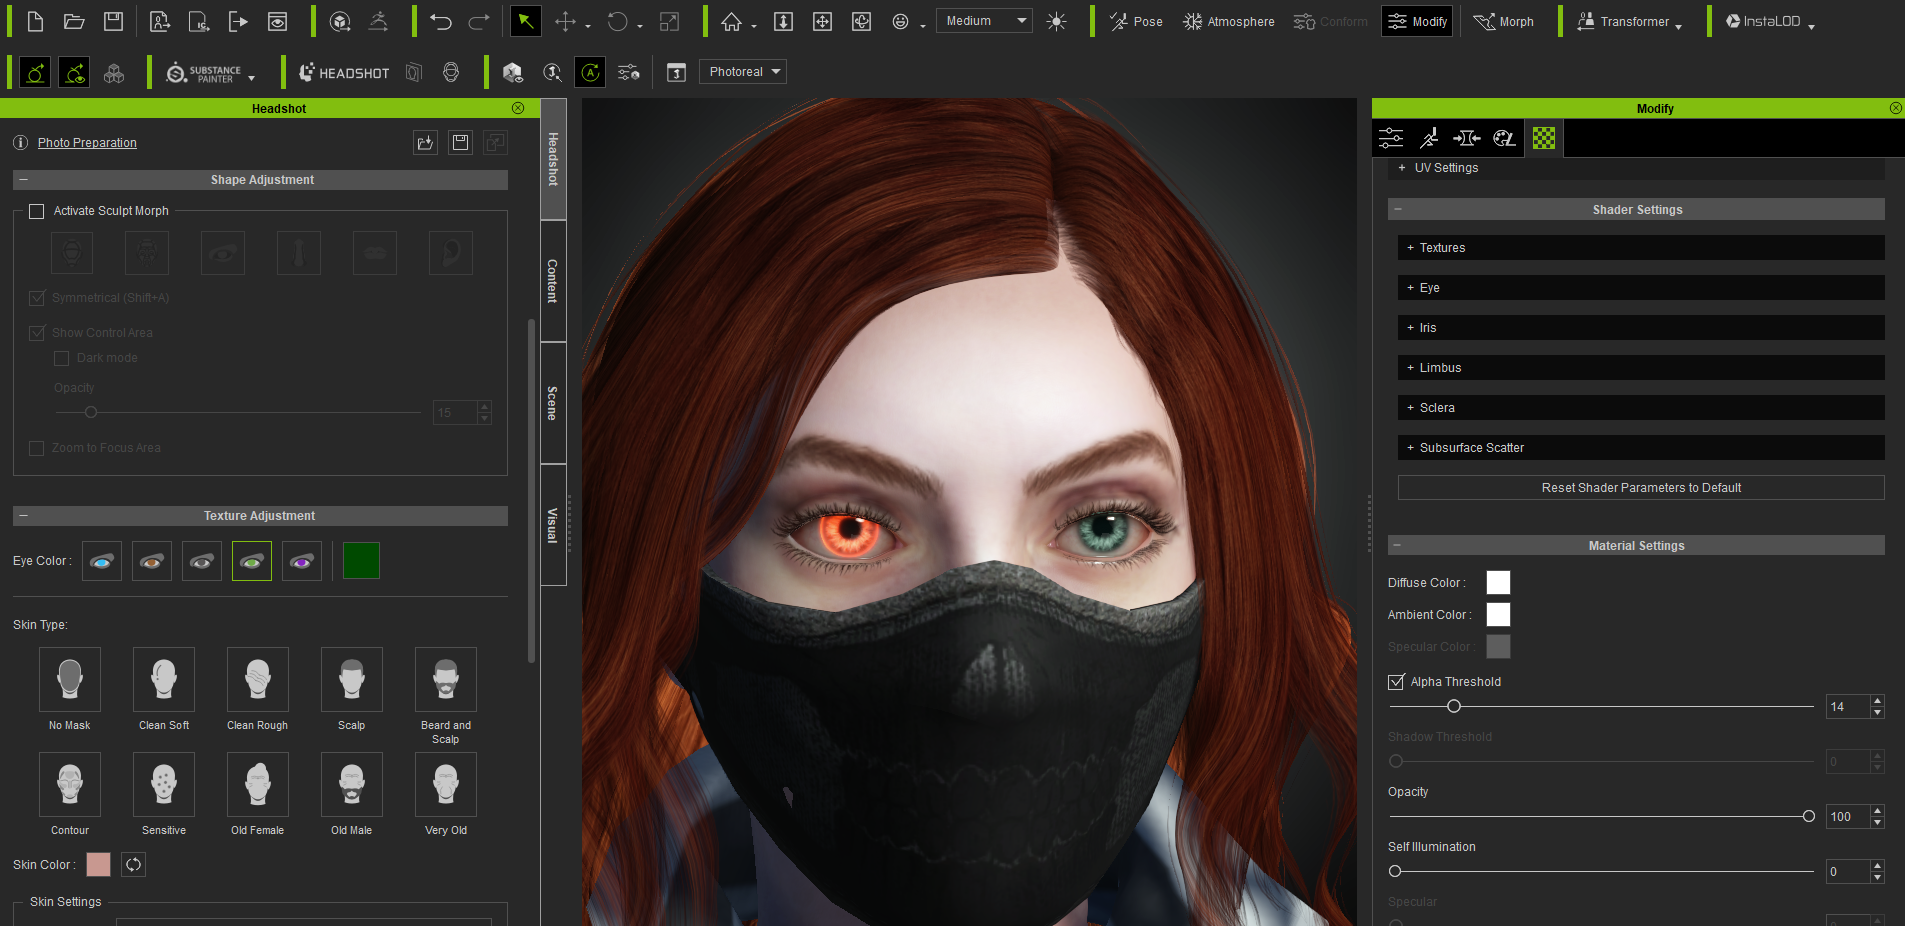Image resolution: width=1905 pixels, height=926 pixels.
Task: Enable Activate Sculpt Morph checkbox
Action: [x=37, y=211]
